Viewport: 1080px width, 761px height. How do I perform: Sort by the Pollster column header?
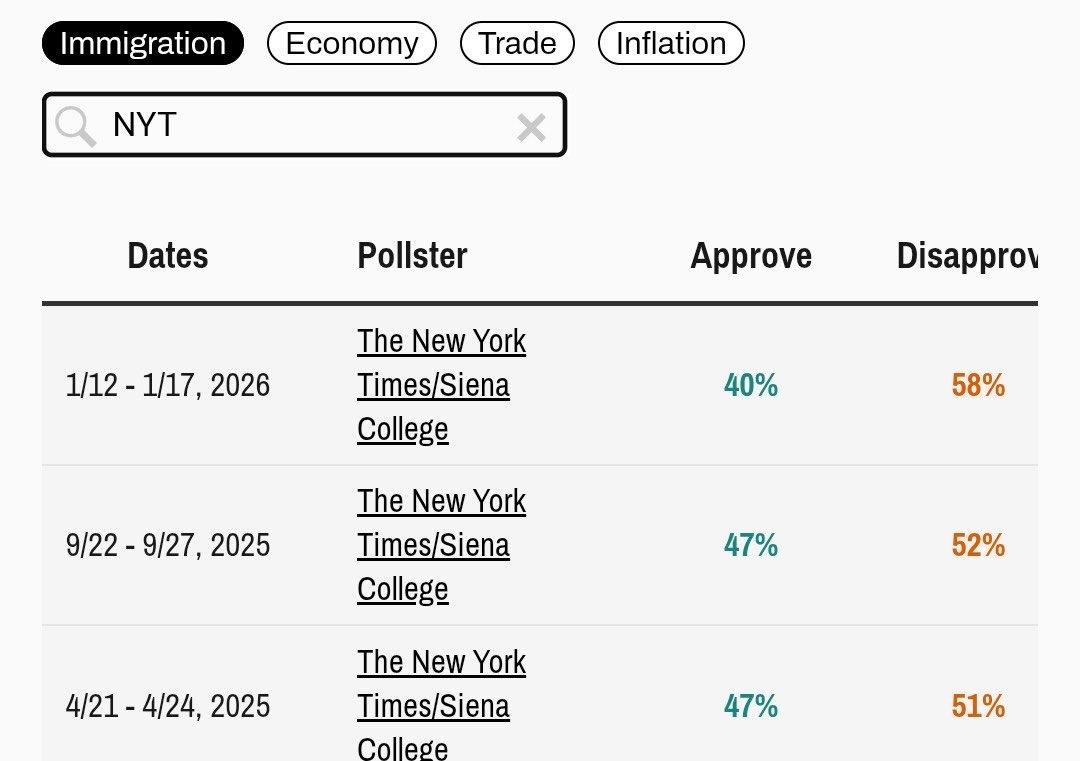click(x=412, y=256)
